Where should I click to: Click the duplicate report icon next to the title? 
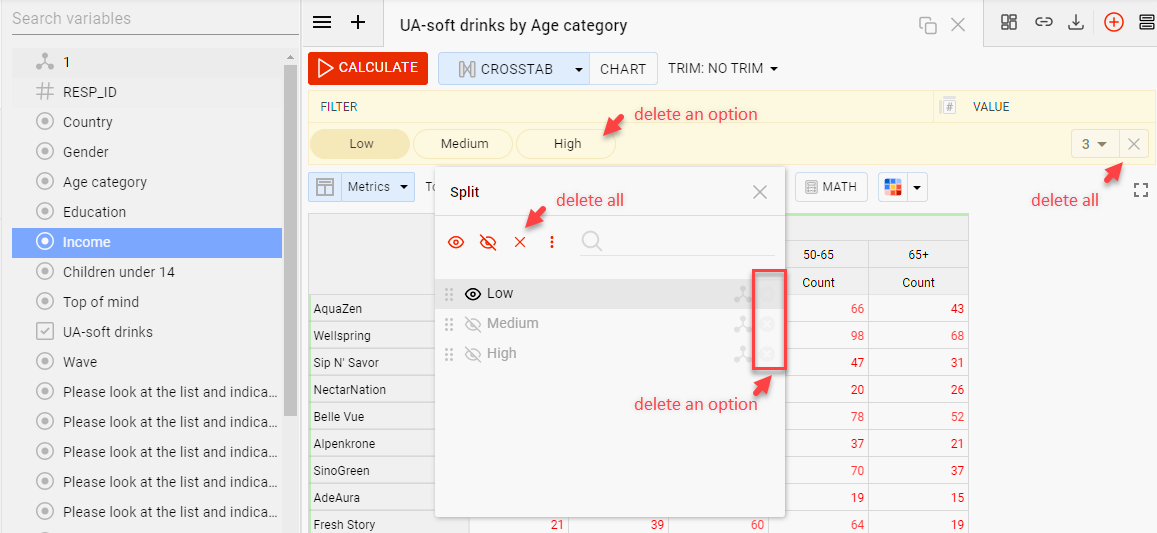pos(927,25)
